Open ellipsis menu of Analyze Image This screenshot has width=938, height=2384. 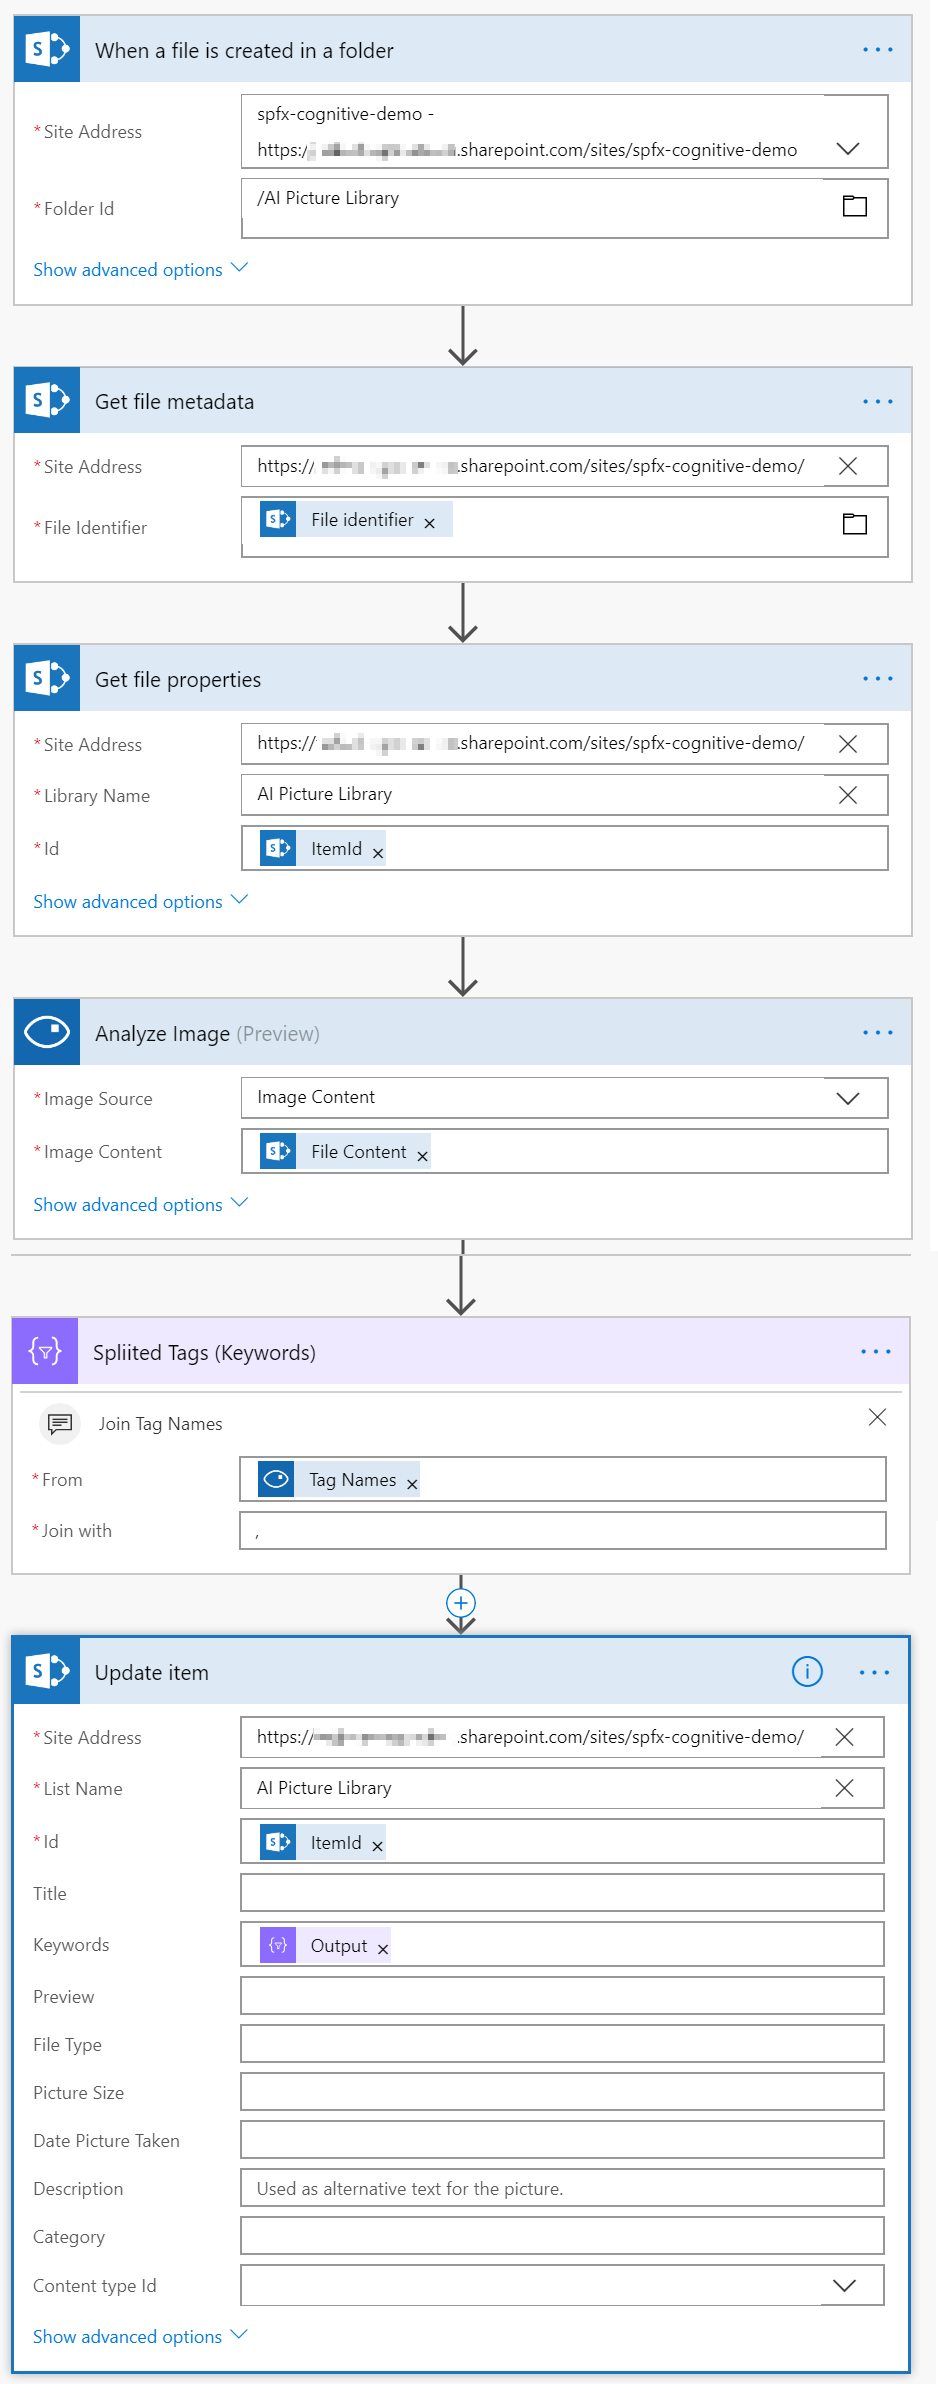(x=878, y=1033)
